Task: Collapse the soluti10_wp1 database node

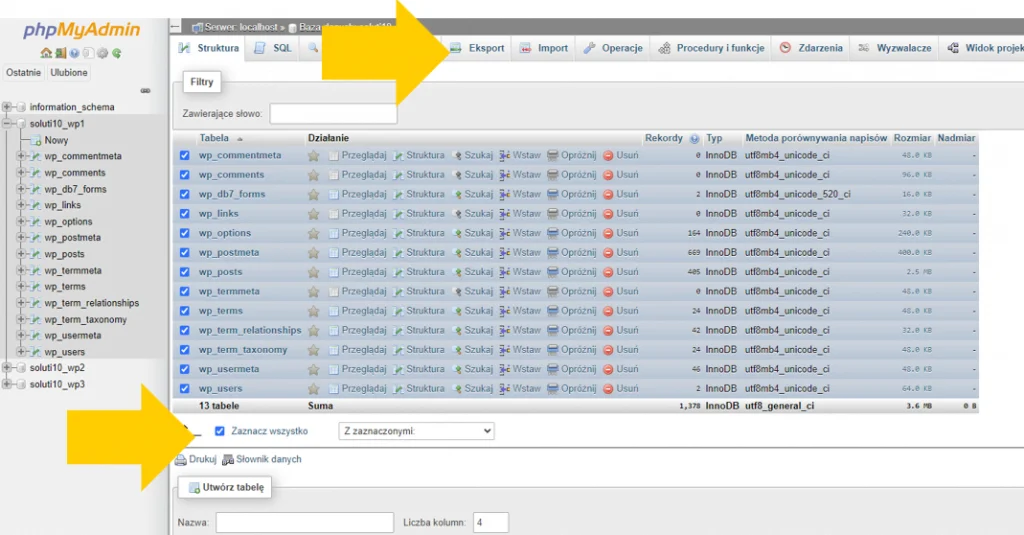Action: coord(7,123)
